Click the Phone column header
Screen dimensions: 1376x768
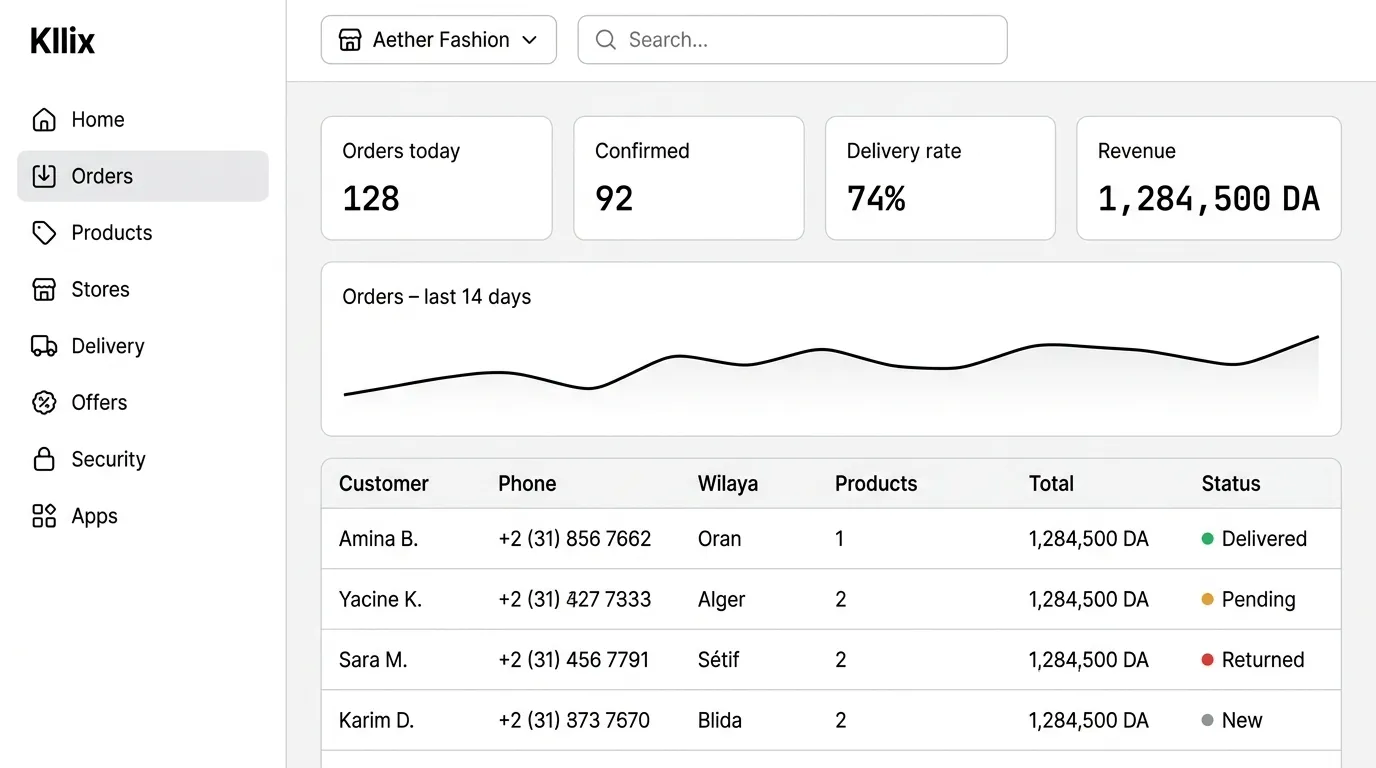pos(527,484)
